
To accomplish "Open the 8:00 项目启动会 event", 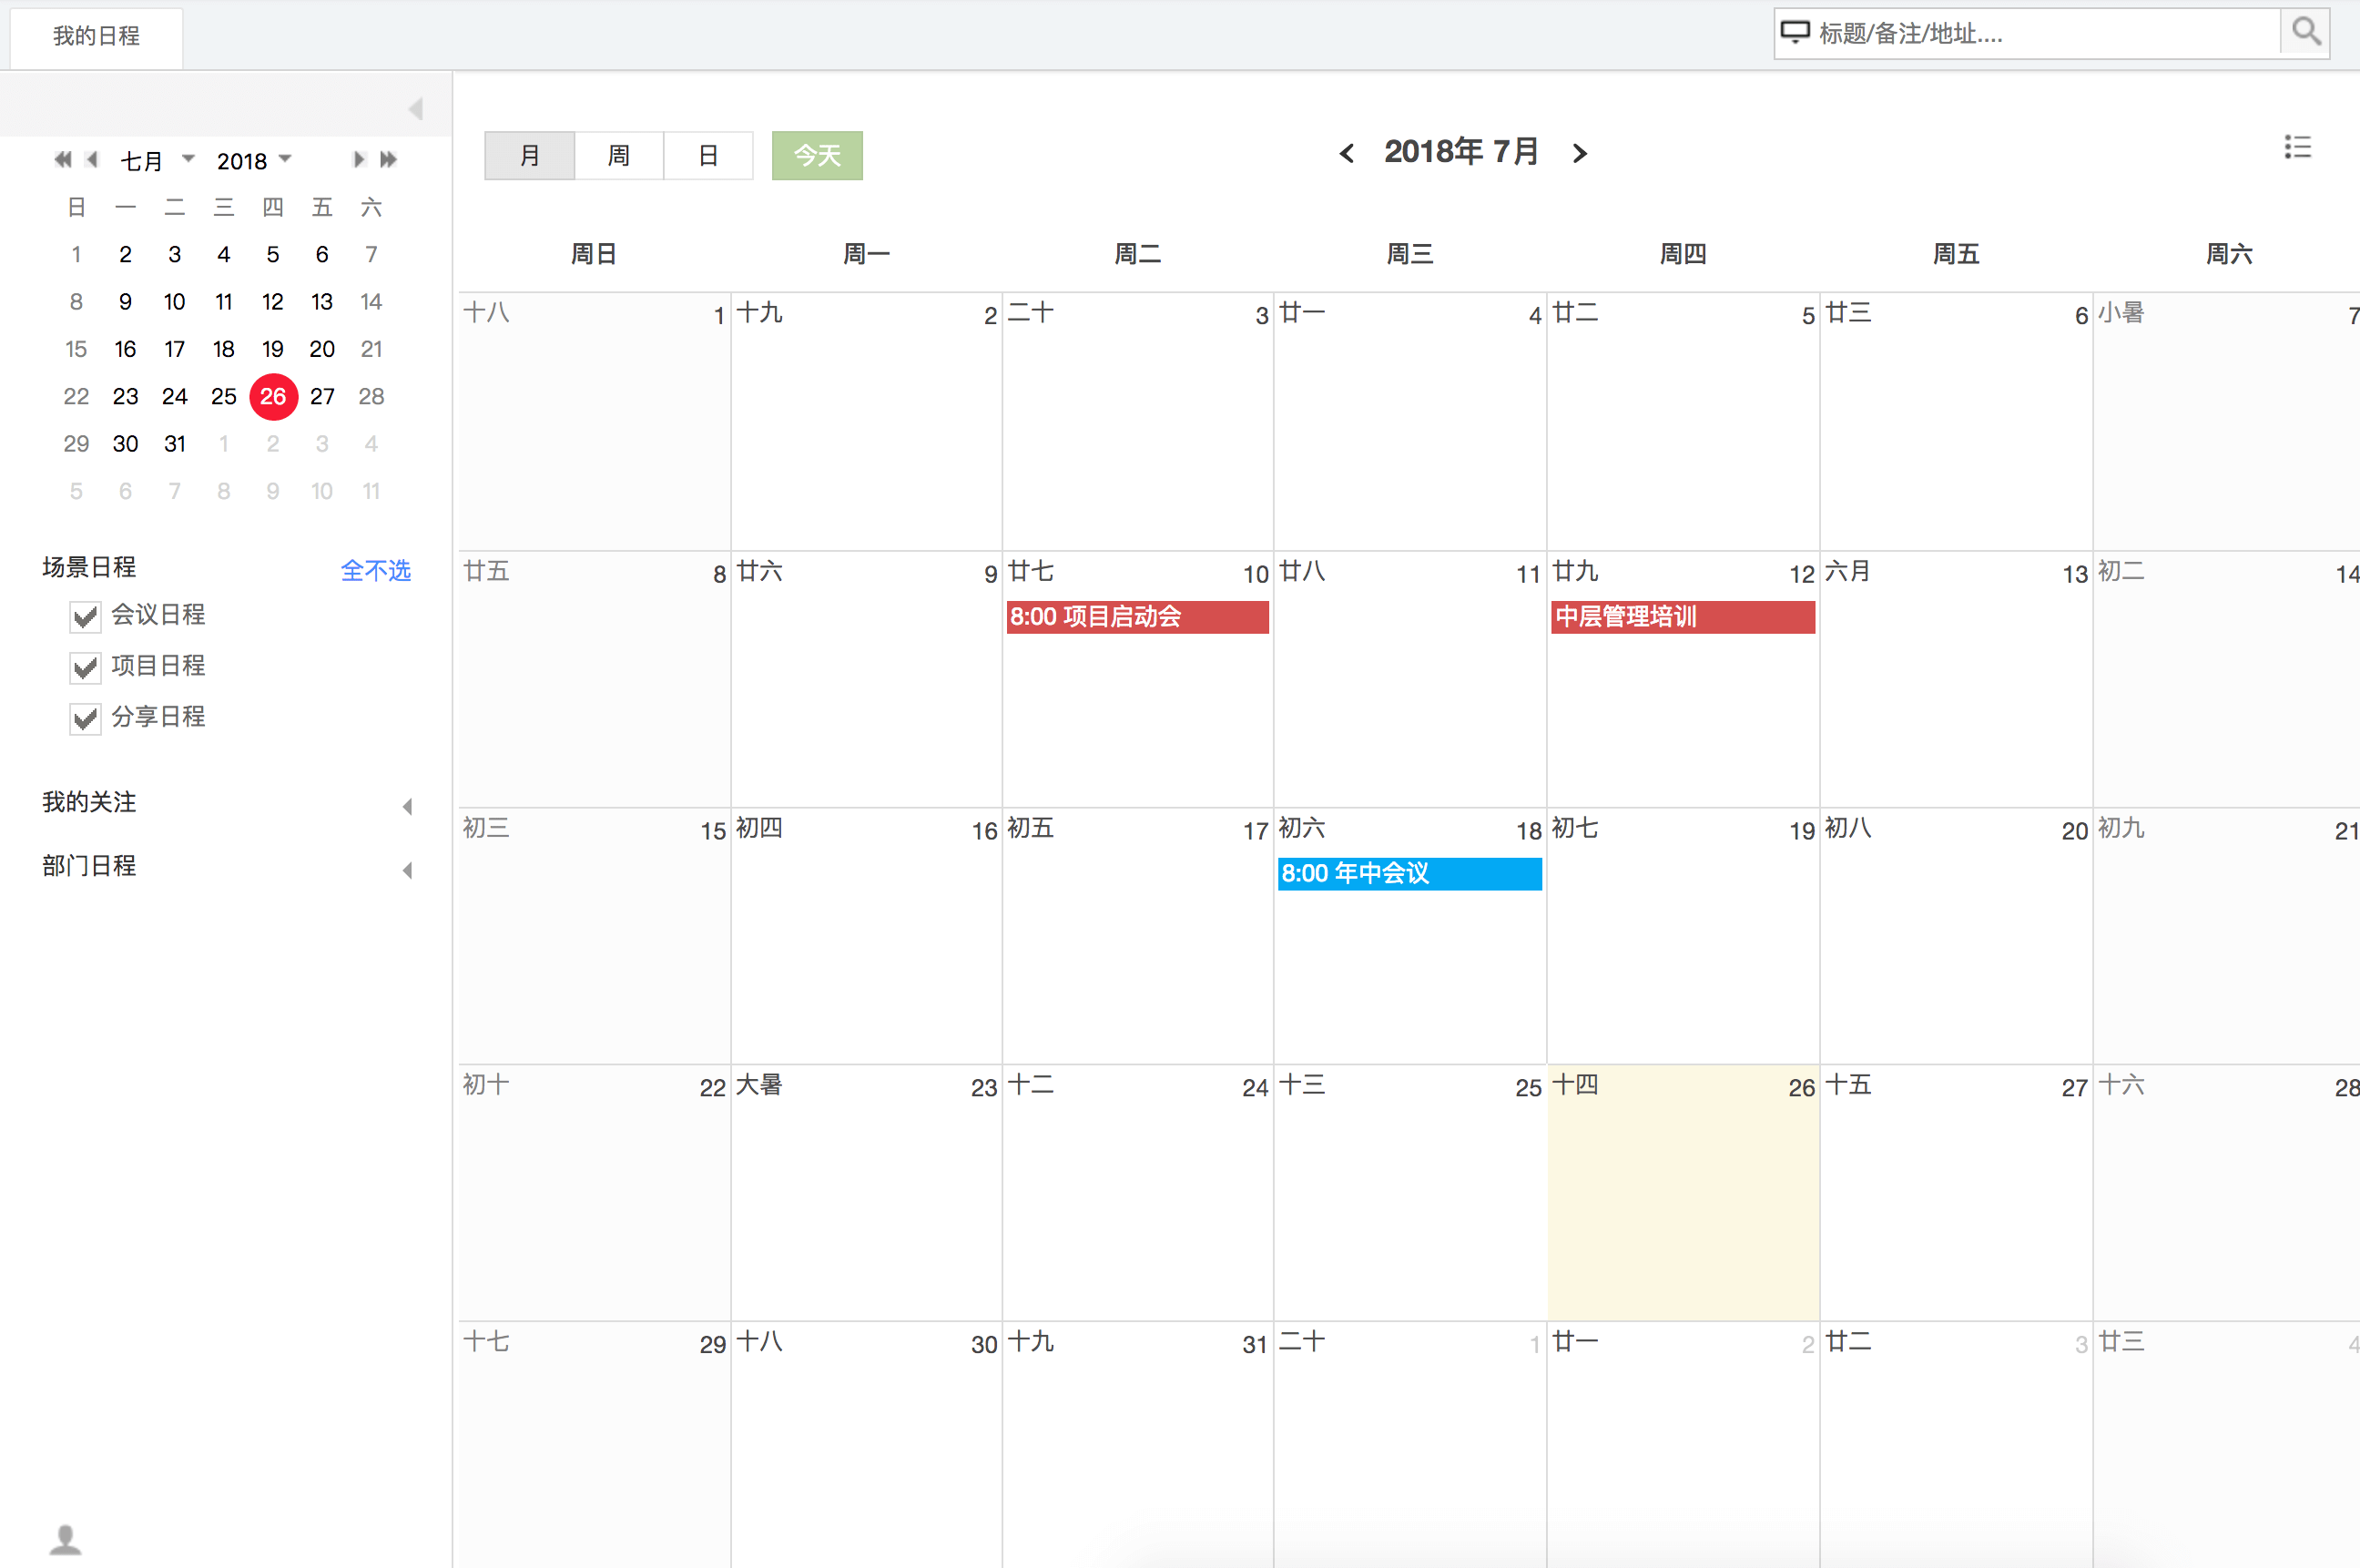I will coord(1138,617).
